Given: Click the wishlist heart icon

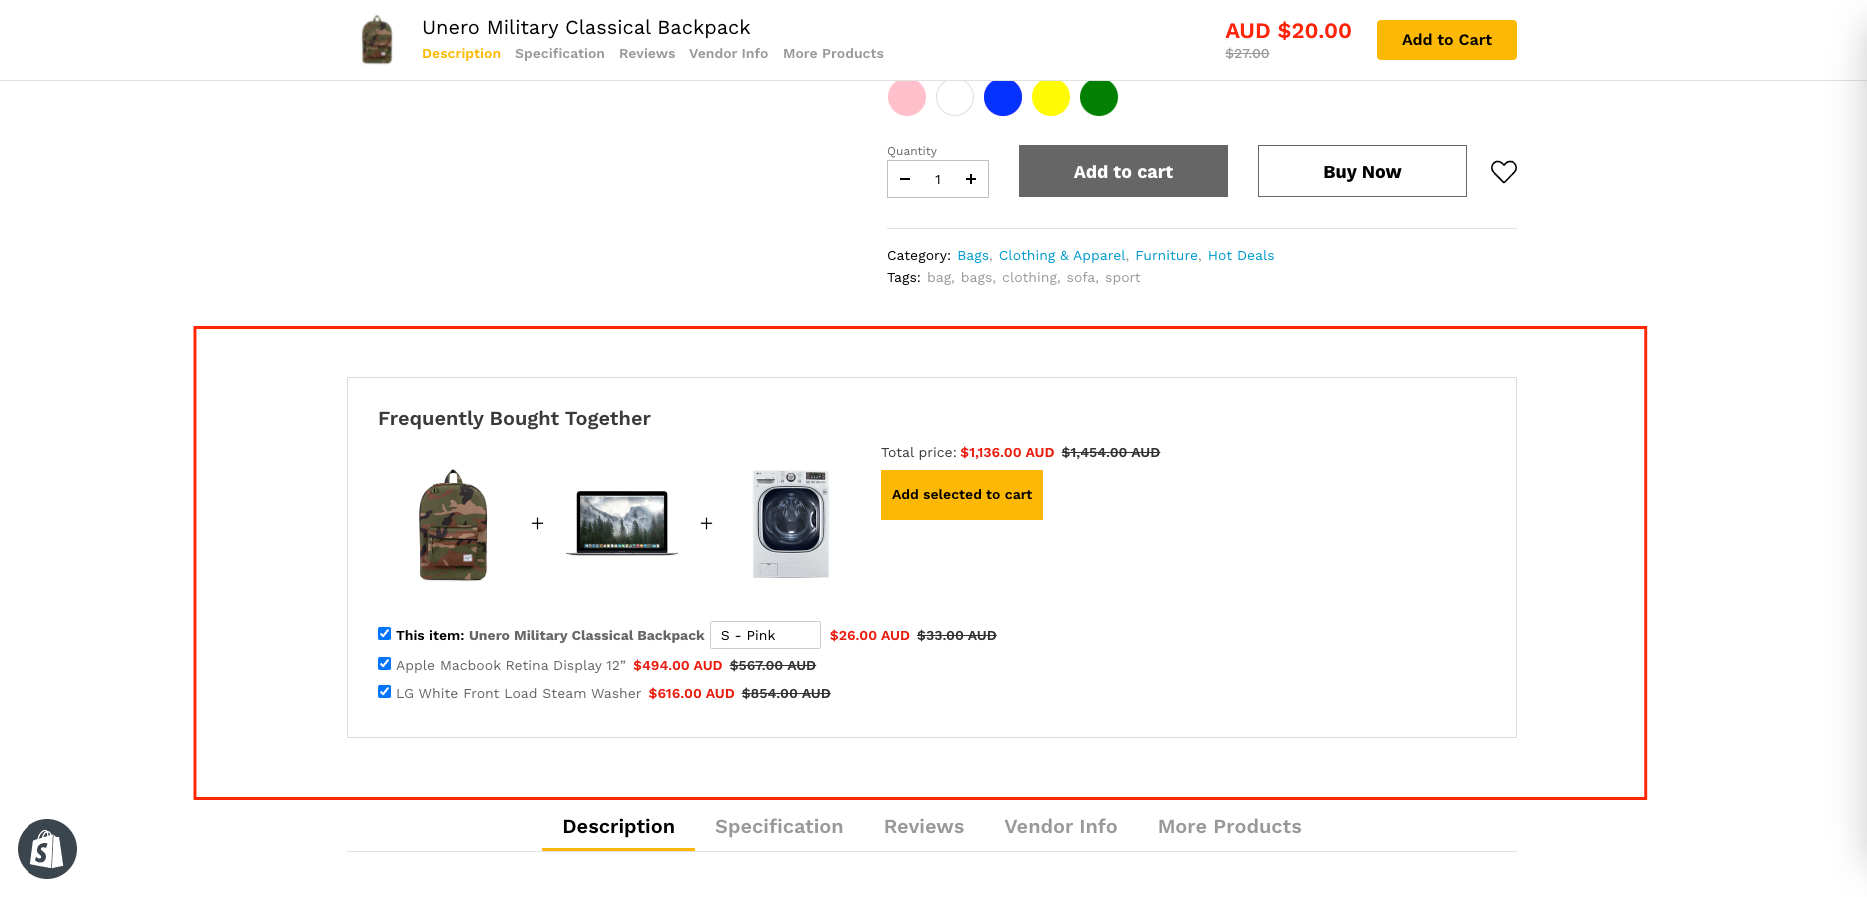Looking at the screenshot, I should point(1503,172).
